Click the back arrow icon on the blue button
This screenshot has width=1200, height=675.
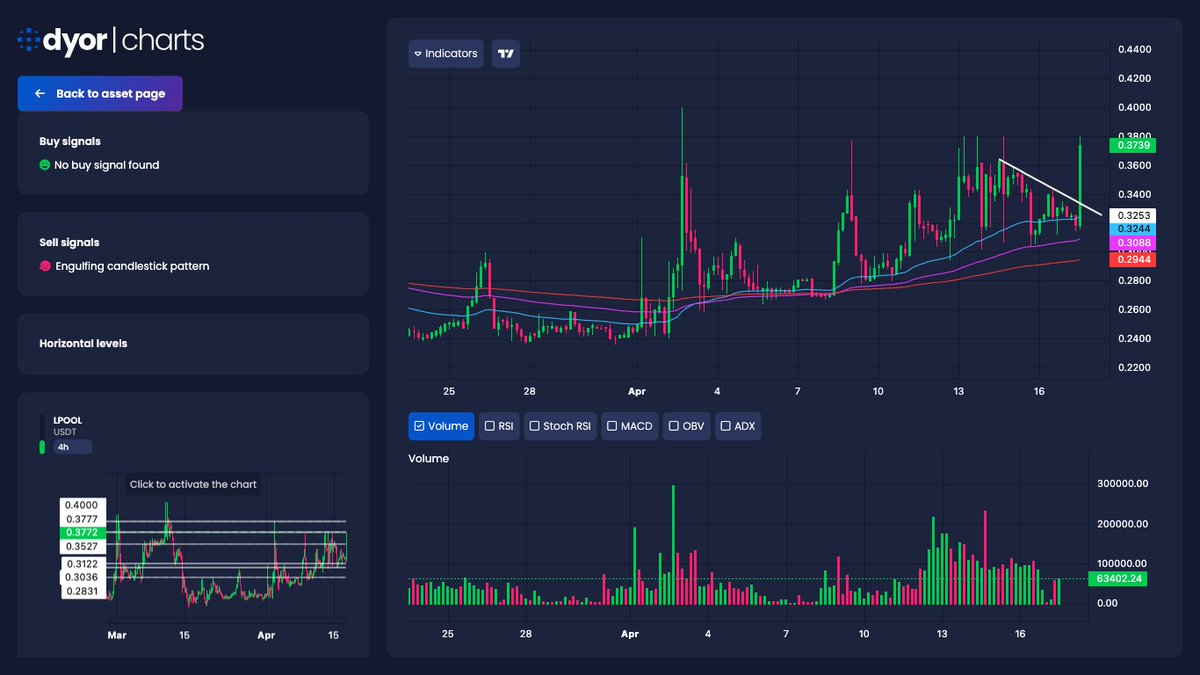pos(38,93)
